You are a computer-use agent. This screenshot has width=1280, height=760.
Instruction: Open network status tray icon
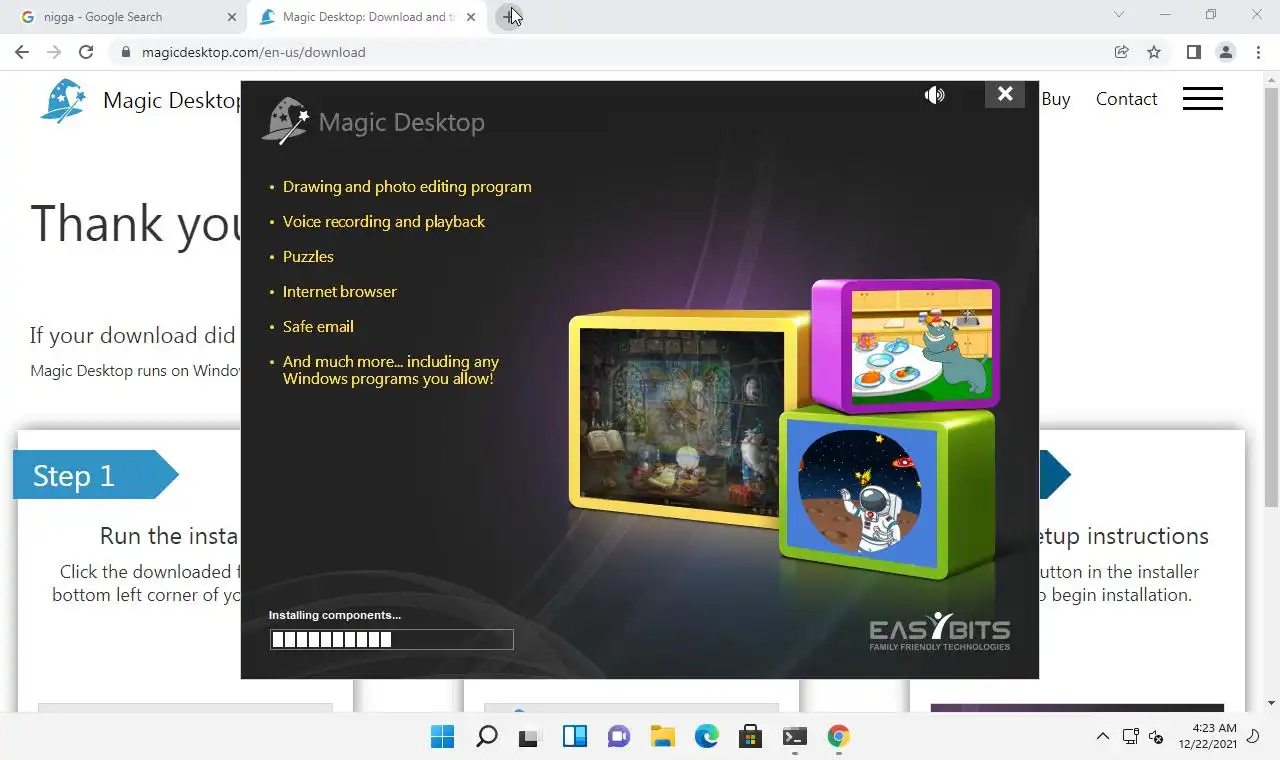pos(1130,737)
